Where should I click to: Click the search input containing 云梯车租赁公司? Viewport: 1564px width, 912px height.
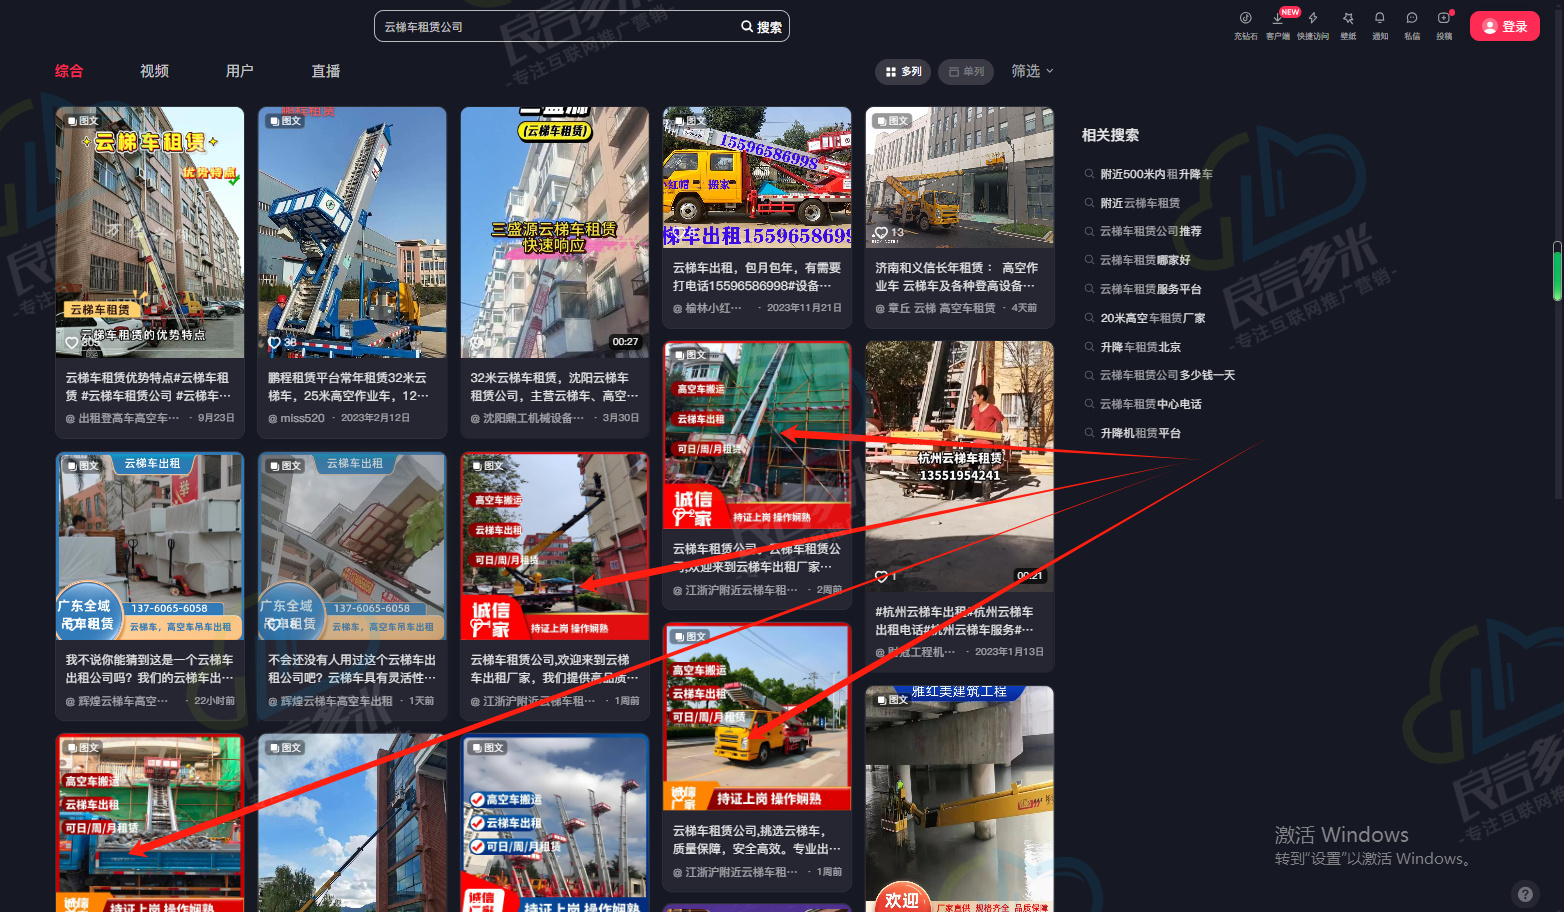(555, 27)
